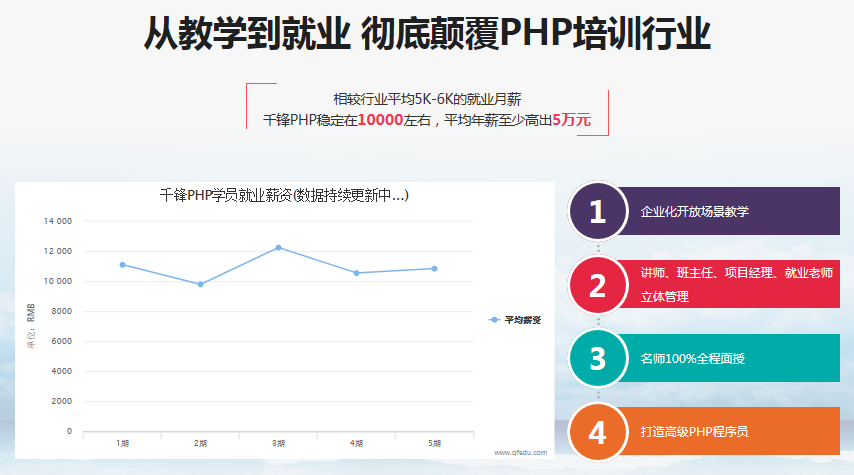Open the 名师100%全程面授 banner
This screenshot has width=854, height=475.
pos(730,358)
